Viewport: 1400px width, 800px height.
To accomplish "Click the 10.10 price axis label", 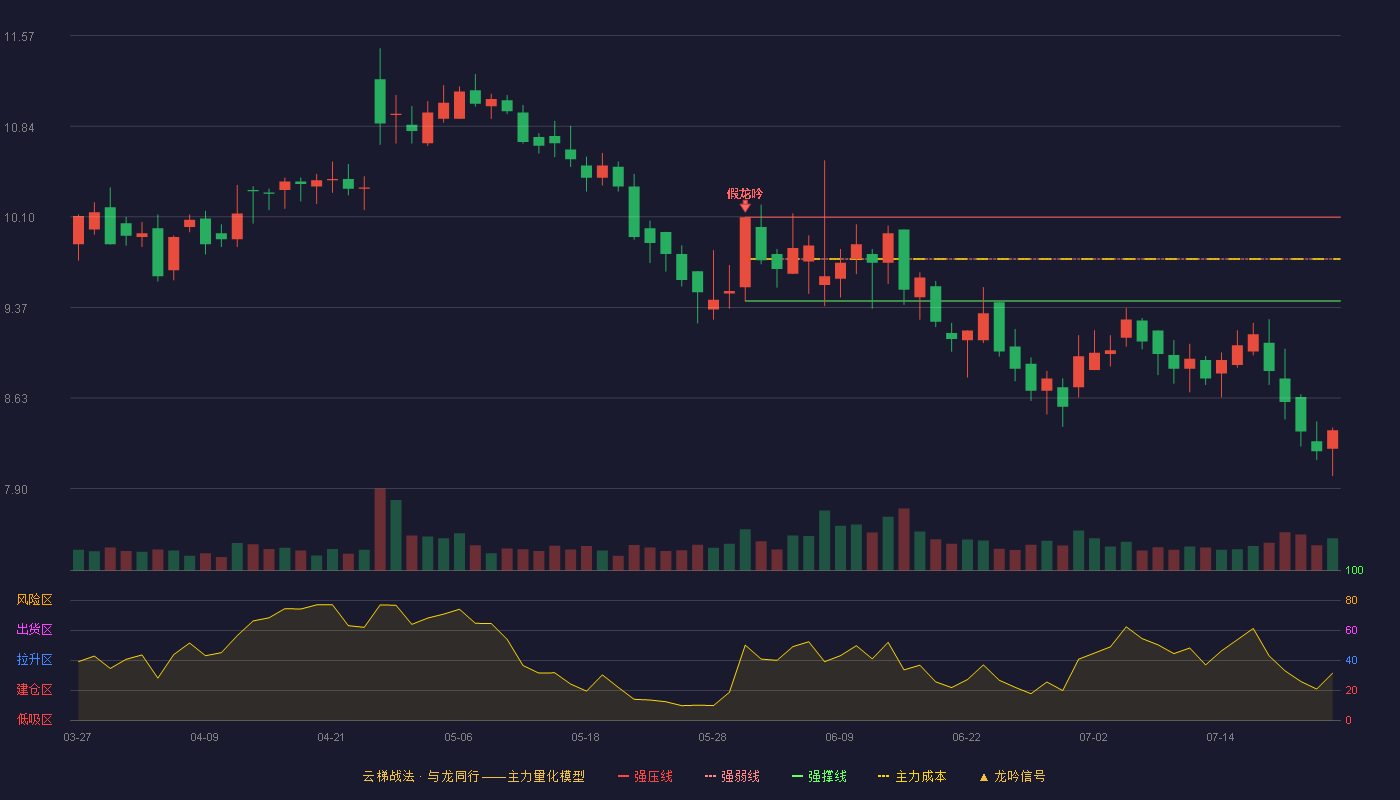I will (x=19, y=218).
